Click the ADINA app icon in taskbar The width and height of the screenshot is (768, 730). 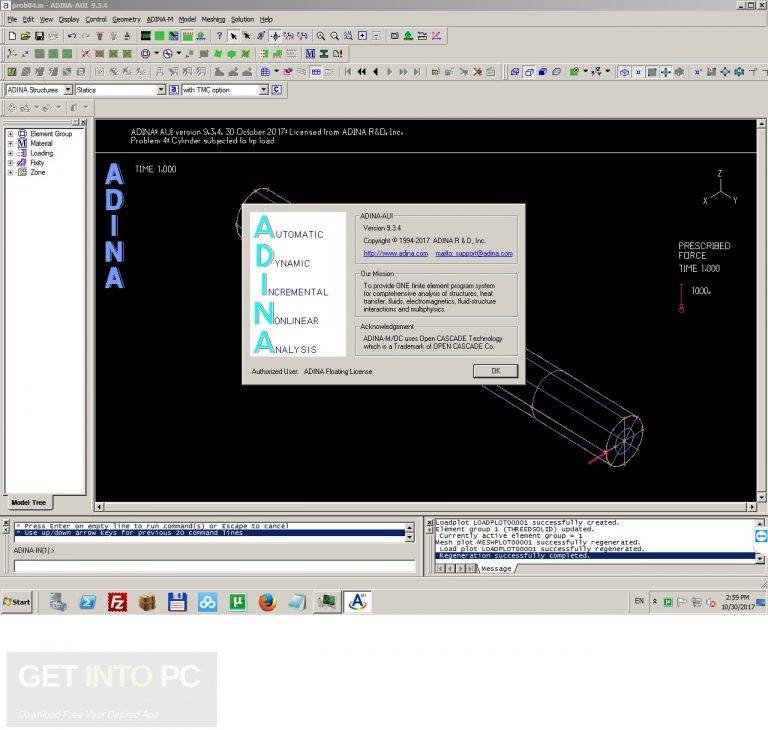click(358, 602)
